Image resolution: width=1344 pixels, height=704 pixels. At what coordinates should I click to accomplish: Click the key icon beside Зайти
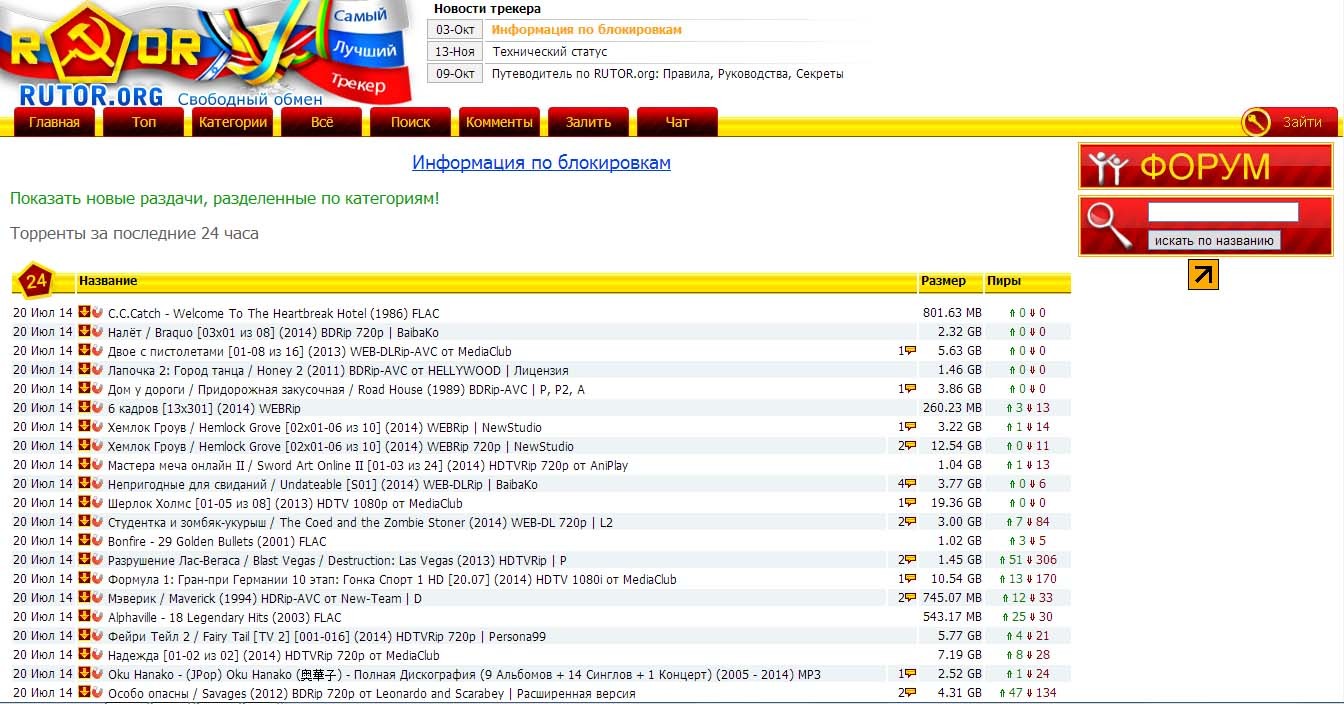coord(1256,122)
